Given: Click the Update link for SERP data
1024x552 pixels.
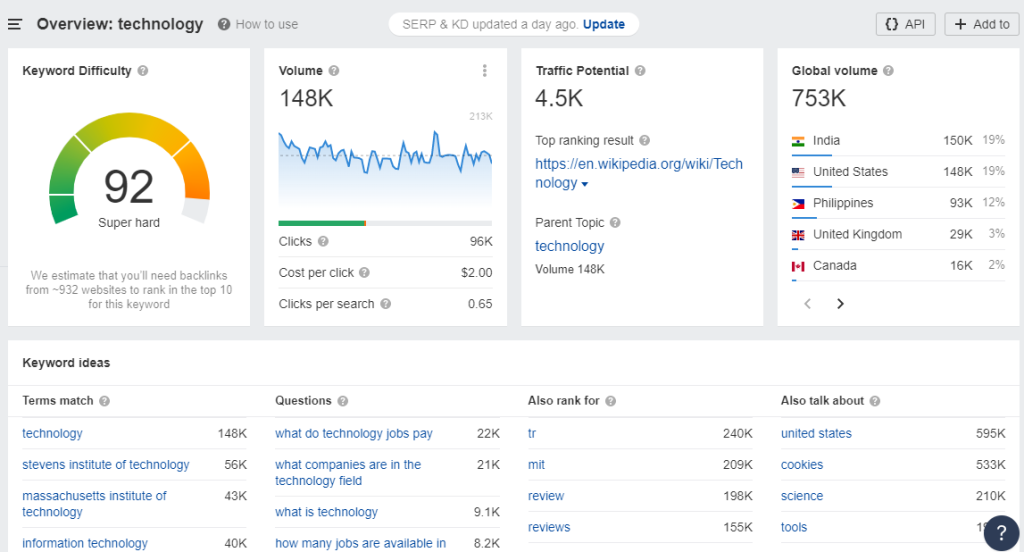Looking at the screenshot, I should (x=604, y=24).
